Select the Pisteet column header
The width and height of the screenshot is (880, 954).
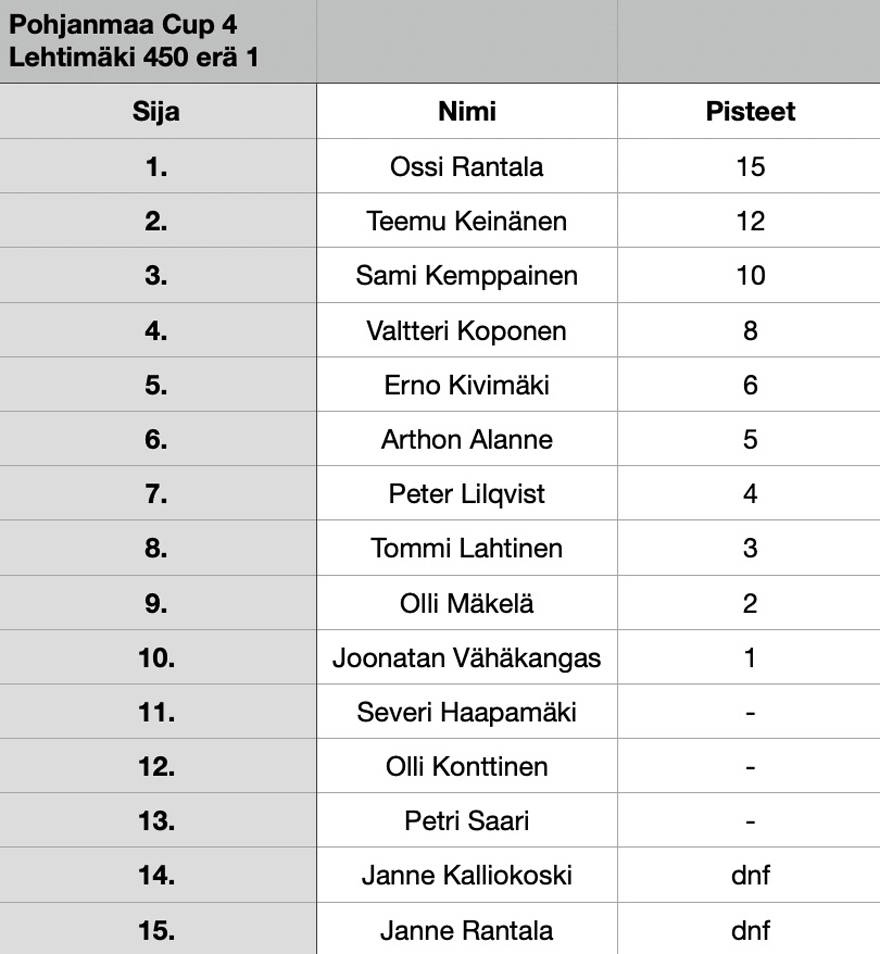coord(749,111)
